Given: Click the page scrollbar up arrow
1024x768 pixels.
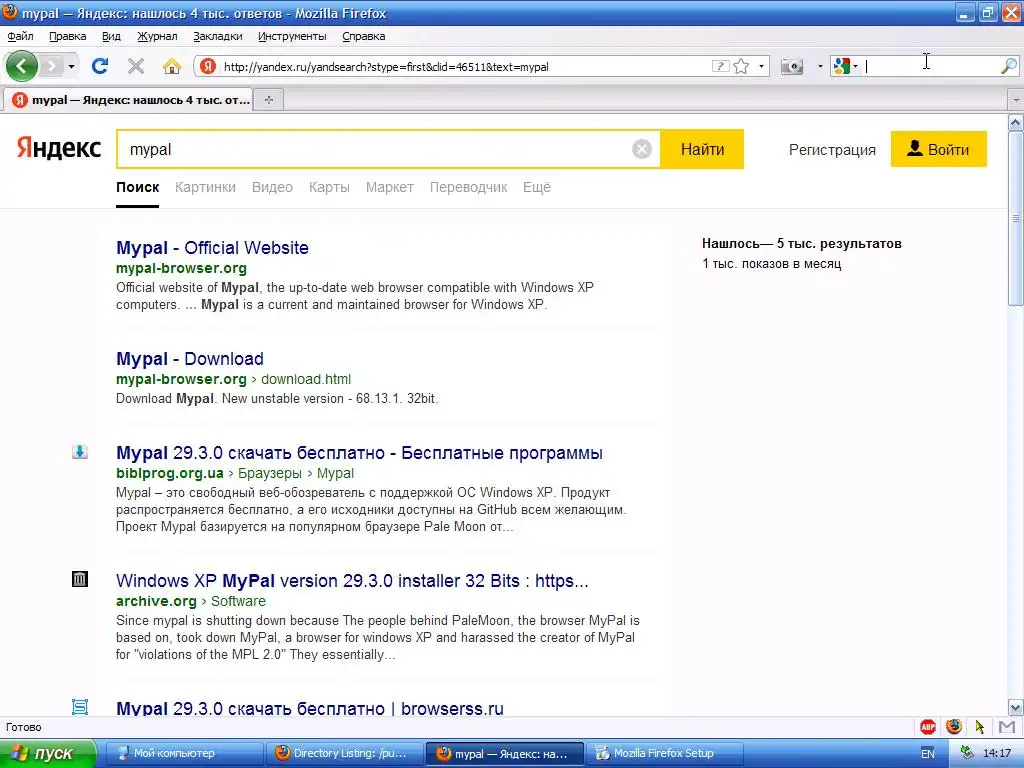Looking at the screenshot, I should click(1016, 122).
